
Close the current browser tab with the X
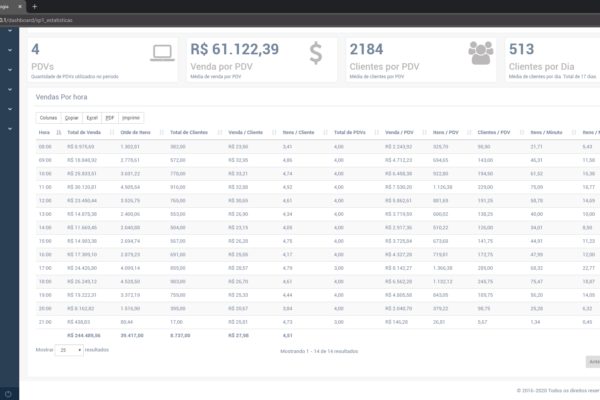pyautogui.click(x=20, y=7)
